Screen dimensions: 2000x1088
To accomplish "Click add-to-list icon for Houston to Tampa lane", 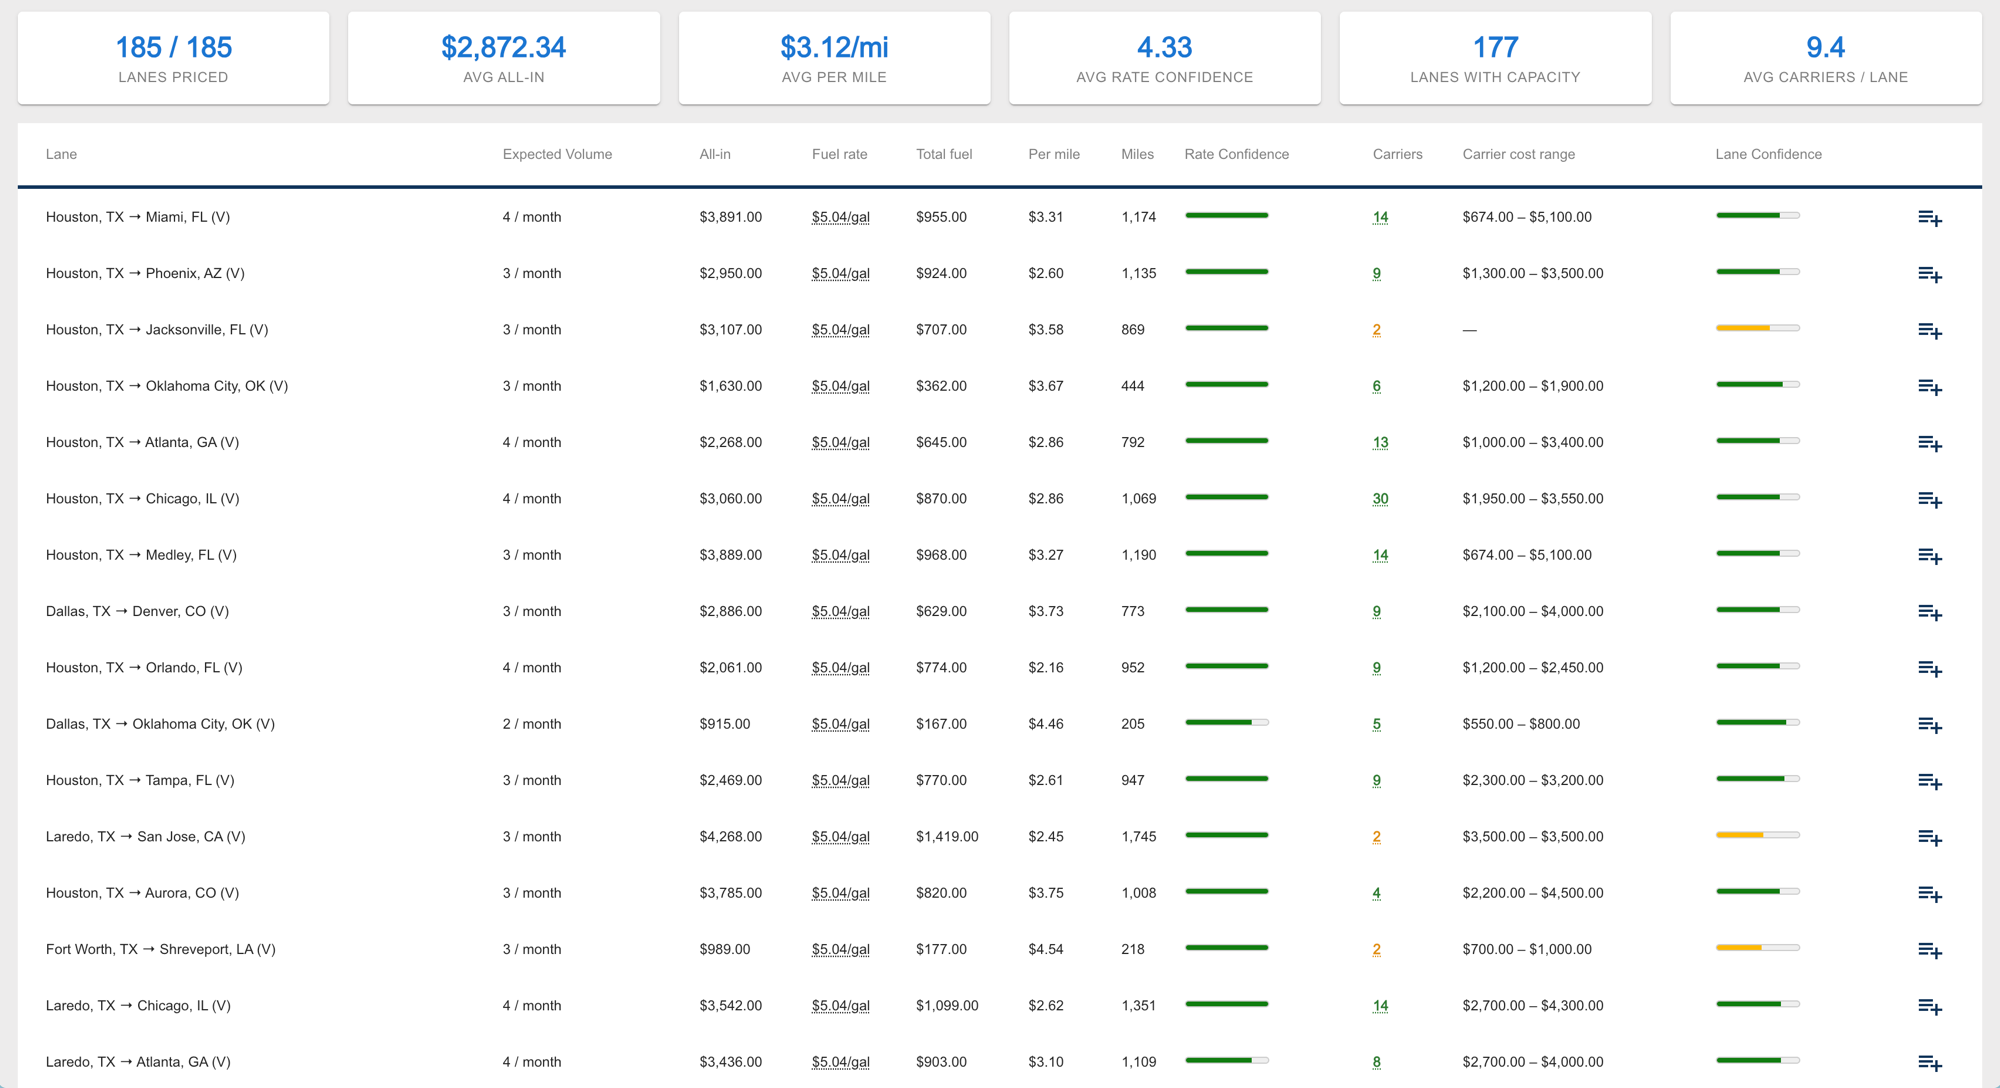I will pyautogui.click(x=1930, y=781).
